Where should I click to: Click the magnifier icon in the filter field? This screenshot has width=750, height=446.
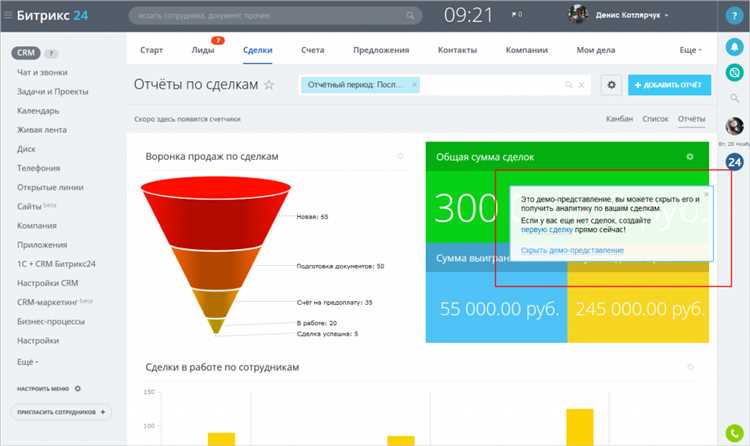569,85
